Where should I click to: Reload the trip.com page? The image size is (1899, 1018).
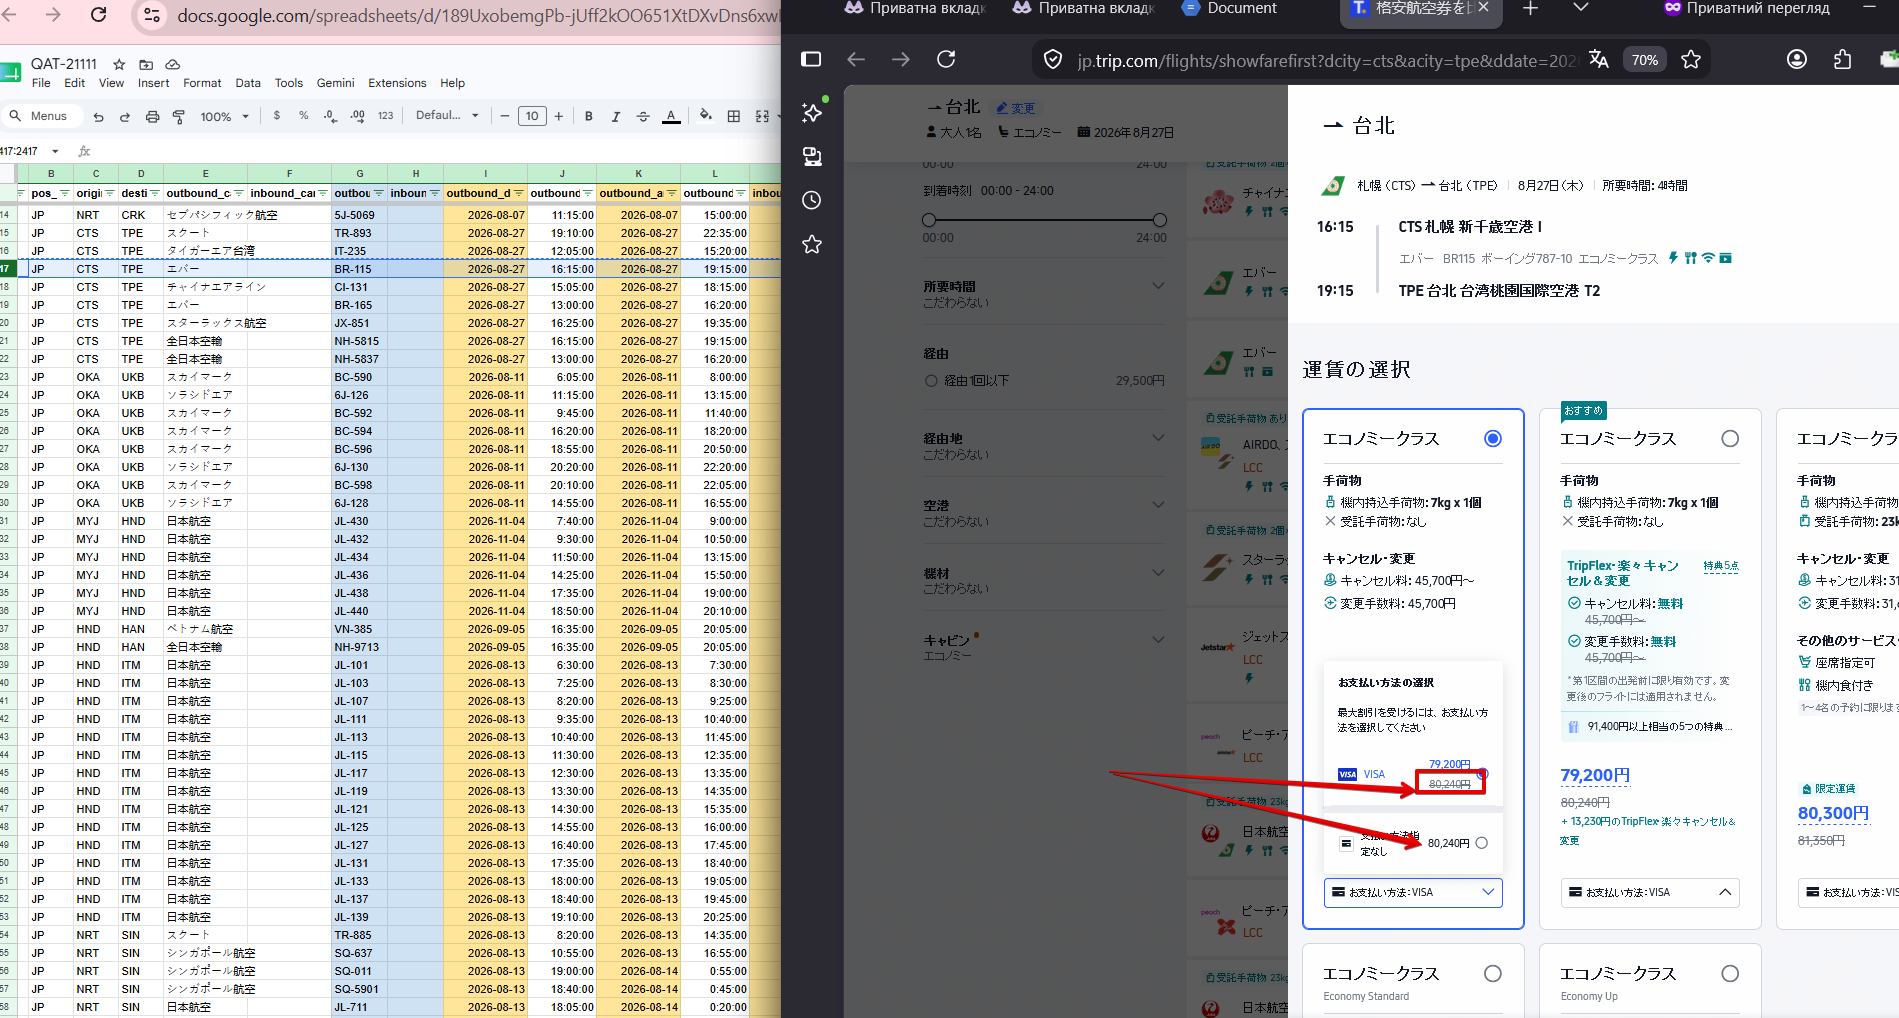click(946, 59)
